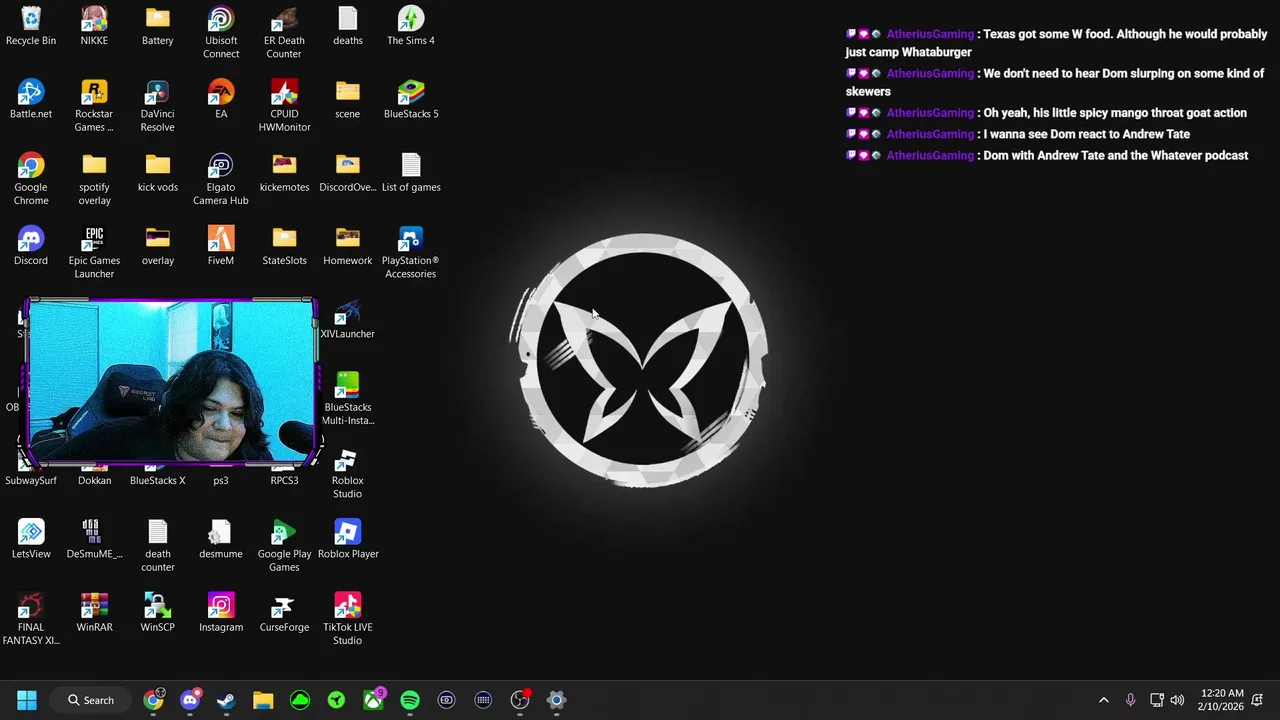The width and height of the screenshot is (1280, 720).
Task: Select the PlayStation Accessories desktop icon
Action: 411,252
